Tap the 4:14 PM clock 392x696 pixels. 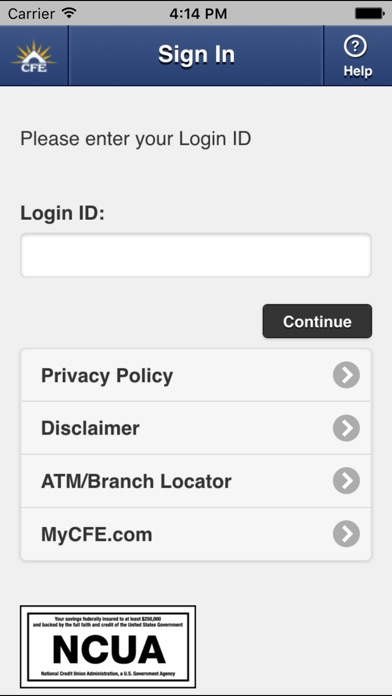tap(198, 13)
